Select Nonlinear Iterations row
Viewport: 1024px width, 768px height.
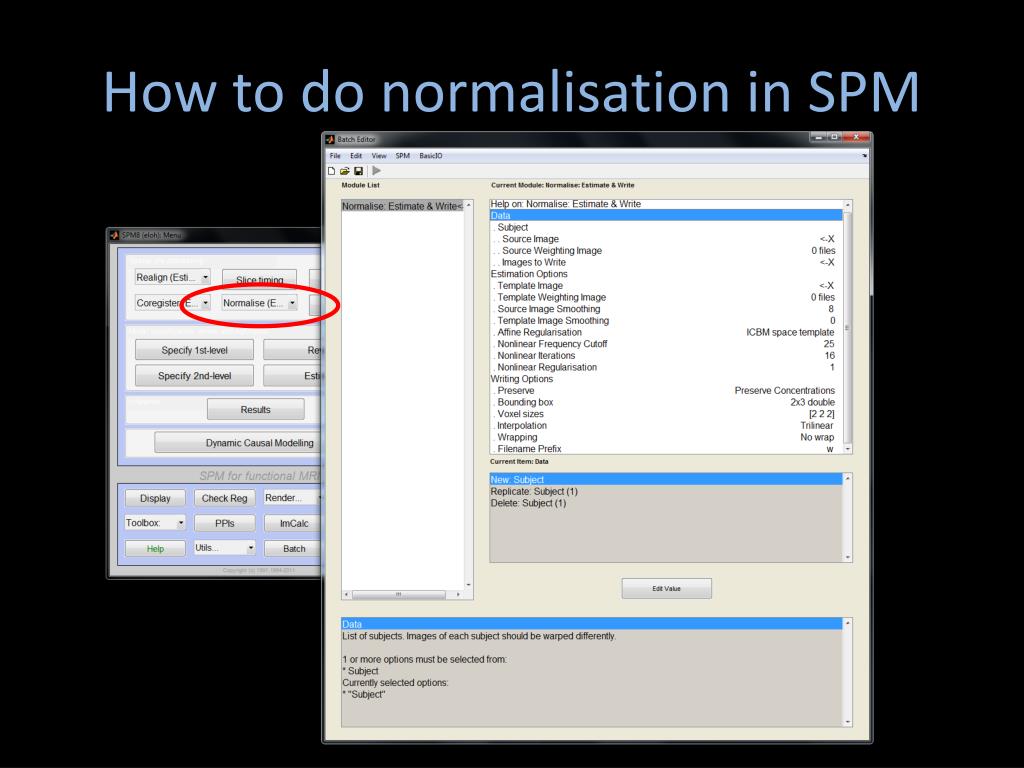(666, 356)
